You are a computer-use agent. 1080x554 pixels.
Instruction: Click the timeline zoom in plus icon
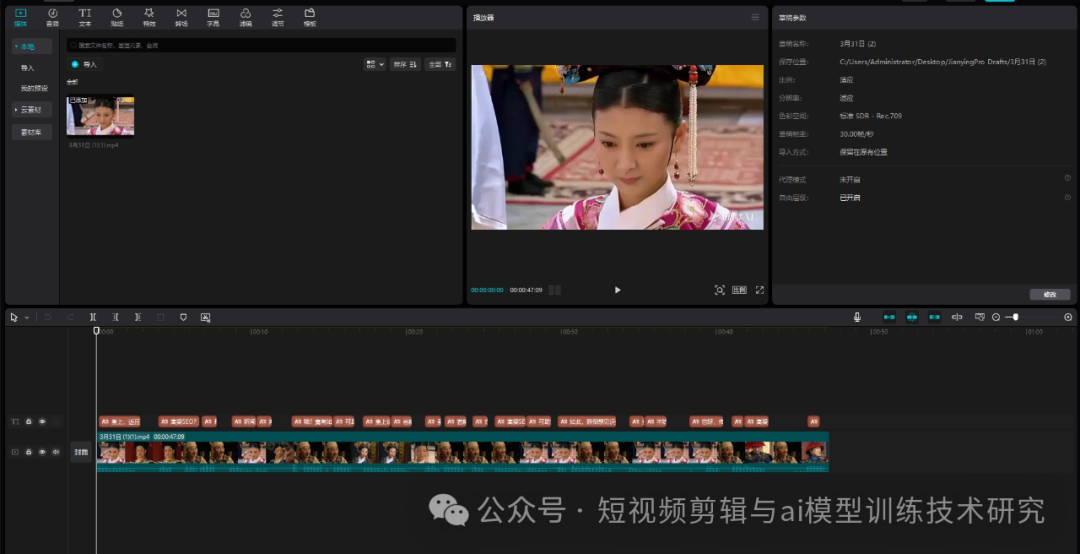tap(1068, 317)
